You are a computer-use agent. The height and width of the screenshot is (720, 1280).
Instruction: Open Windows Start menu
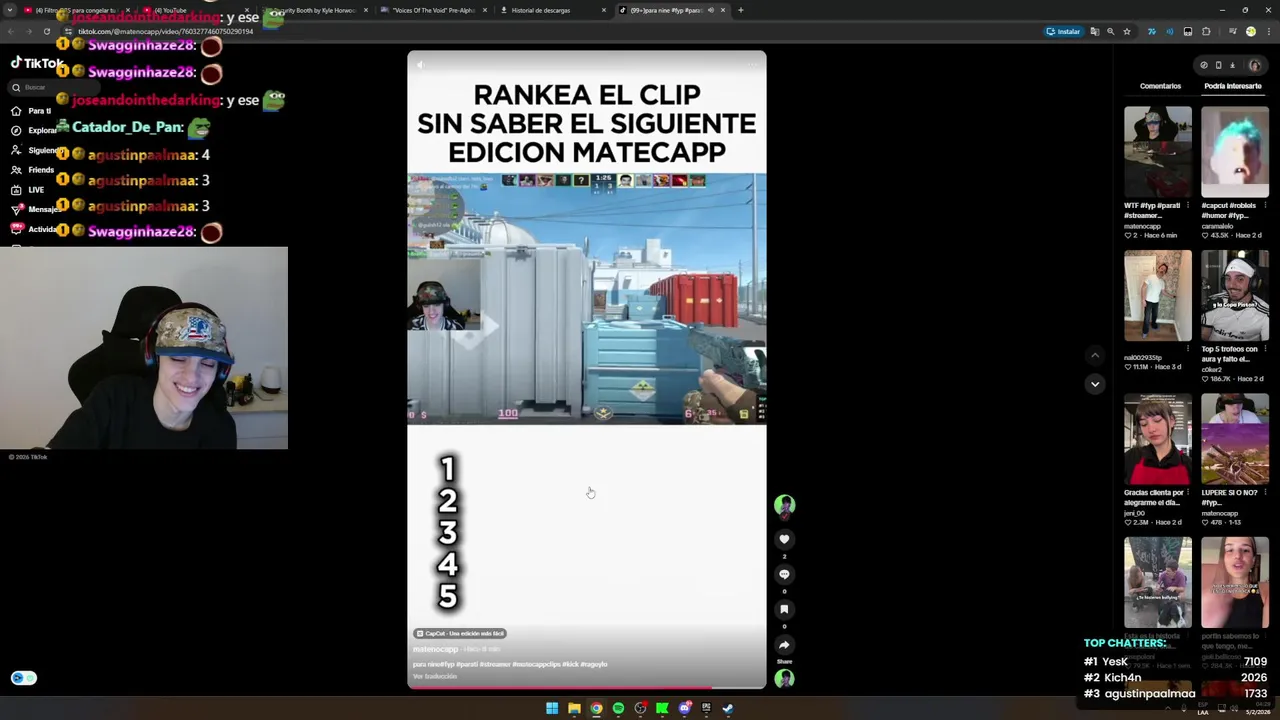[552, 708]
